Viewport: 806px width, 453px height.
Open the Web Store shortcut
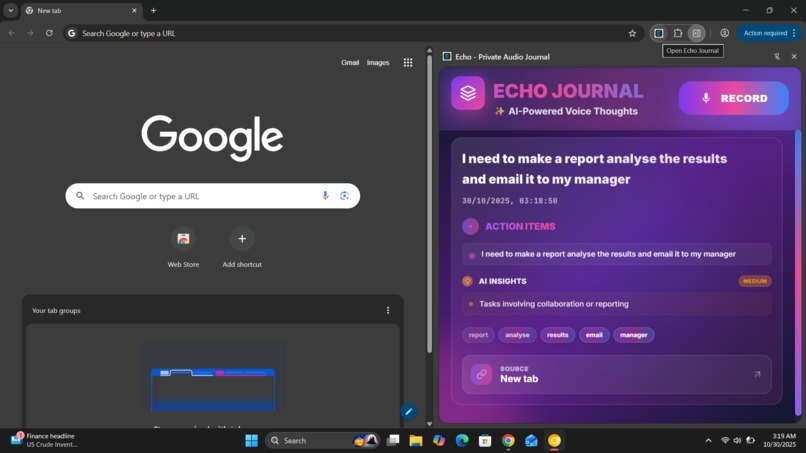183,247
